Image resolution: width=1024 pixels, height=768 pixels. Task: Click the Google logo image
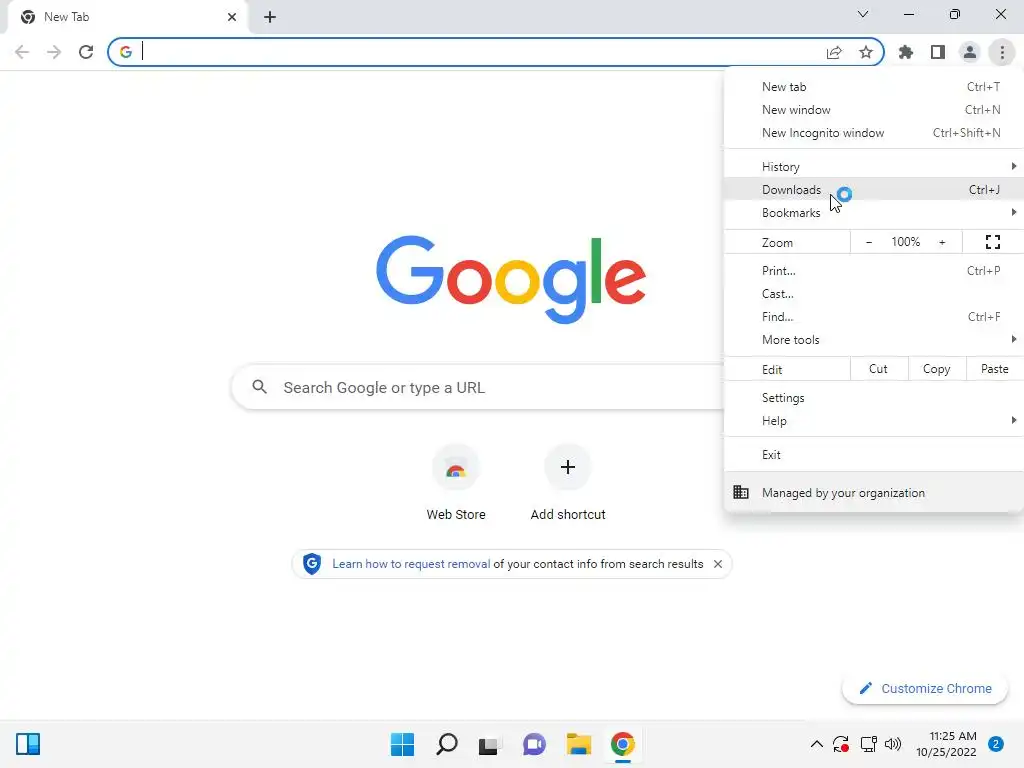click(511, 280)
